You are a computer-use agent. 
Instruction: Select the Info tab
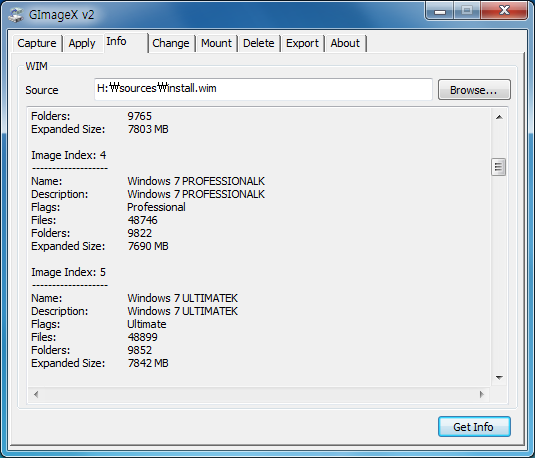click(x=125, y=42)
